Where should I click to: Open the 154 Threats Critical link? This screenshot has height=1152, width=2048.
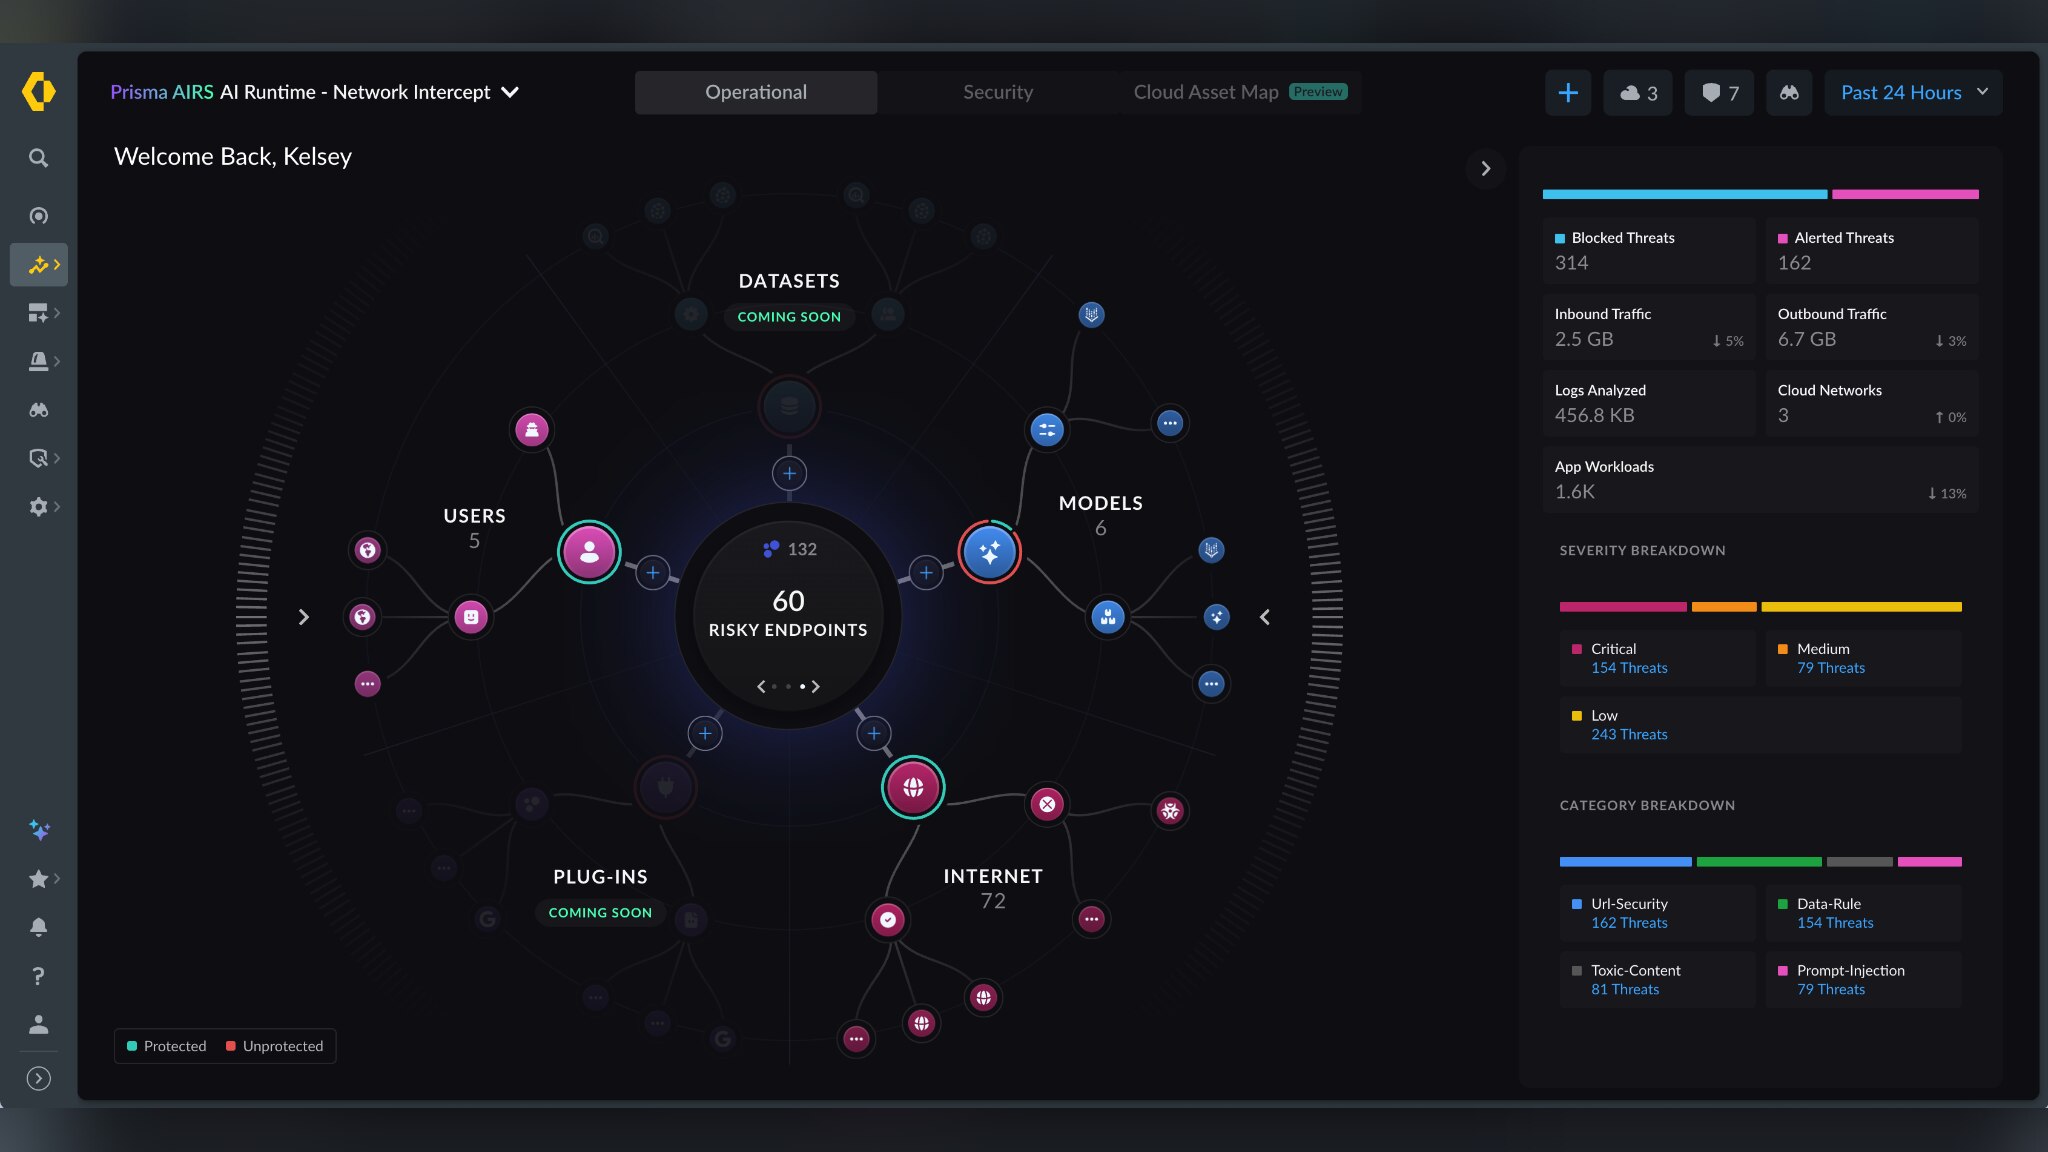1628,668
